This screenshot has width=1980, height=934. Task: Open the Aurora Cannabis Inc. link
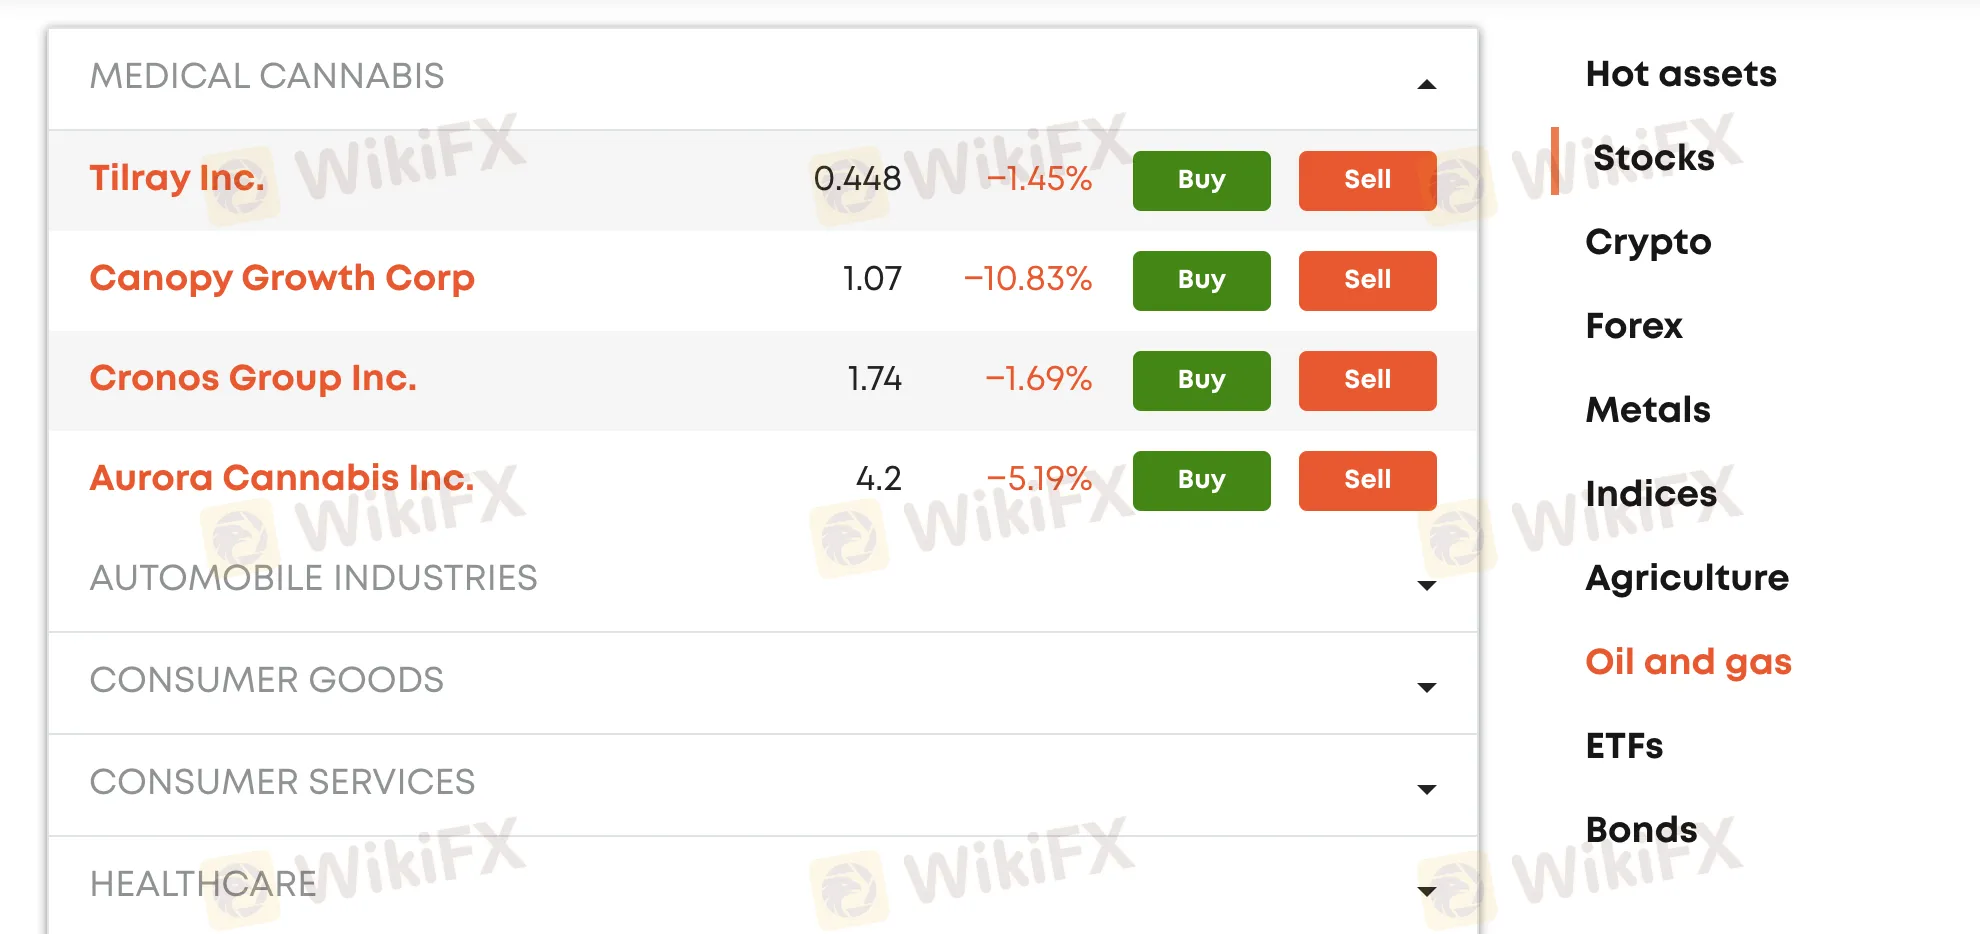pos(282,478)
